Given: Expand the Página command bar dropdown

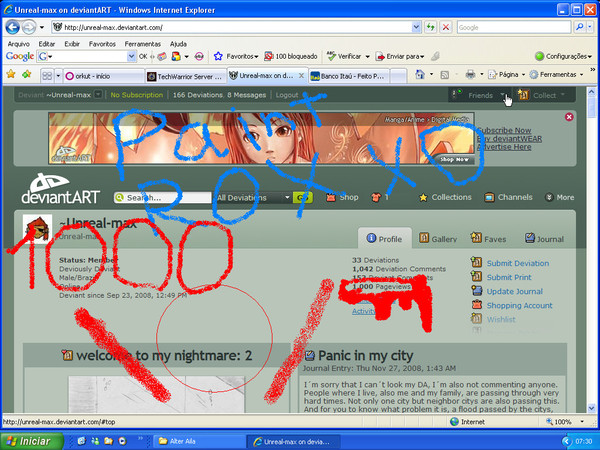Looking at the screenshot, I should [523, 75].
